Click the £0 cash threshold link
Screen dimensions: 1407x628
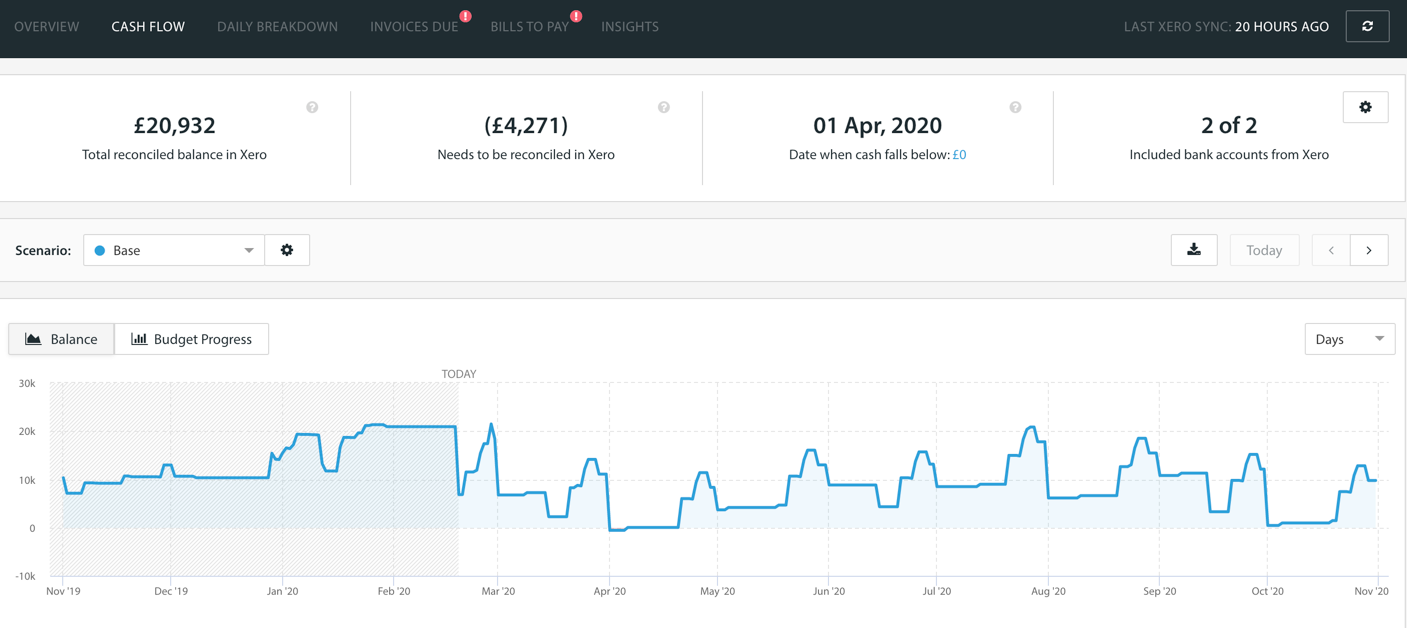coord(959,155)
